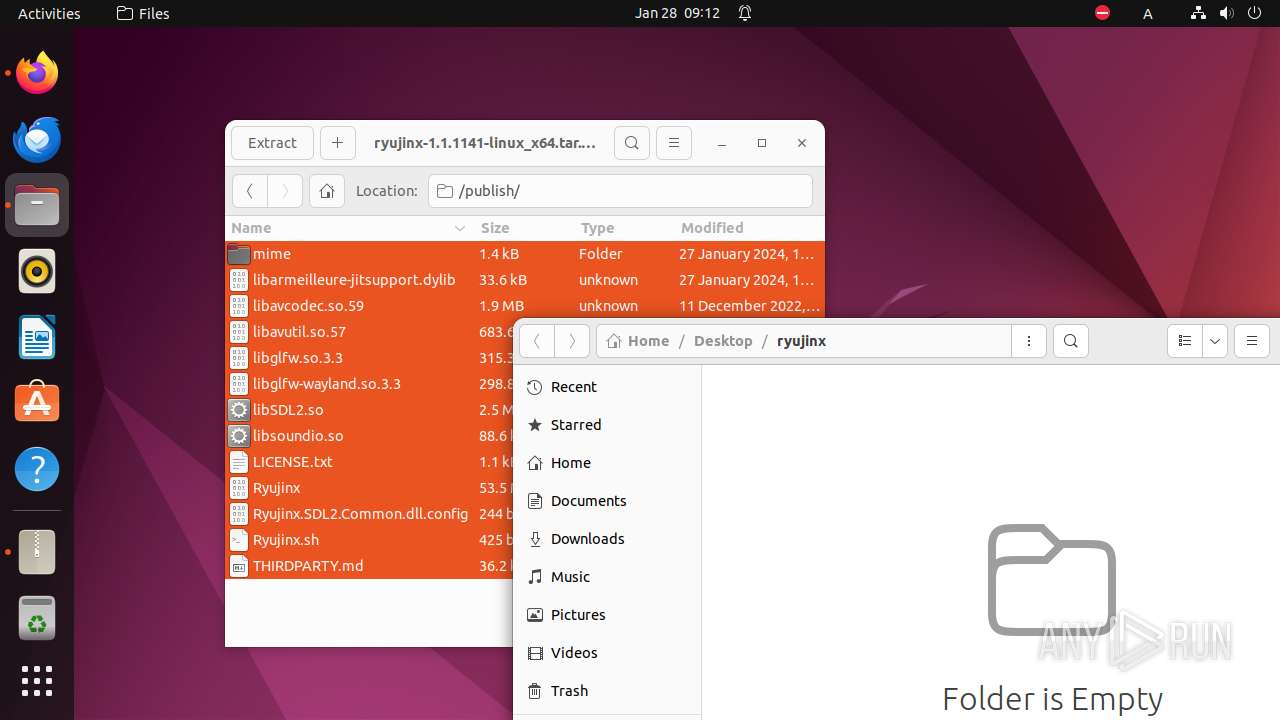The height and width of the screenshot is (720, 1280).
Task: Open the Help icon in the dock
Action: (37, 469)
